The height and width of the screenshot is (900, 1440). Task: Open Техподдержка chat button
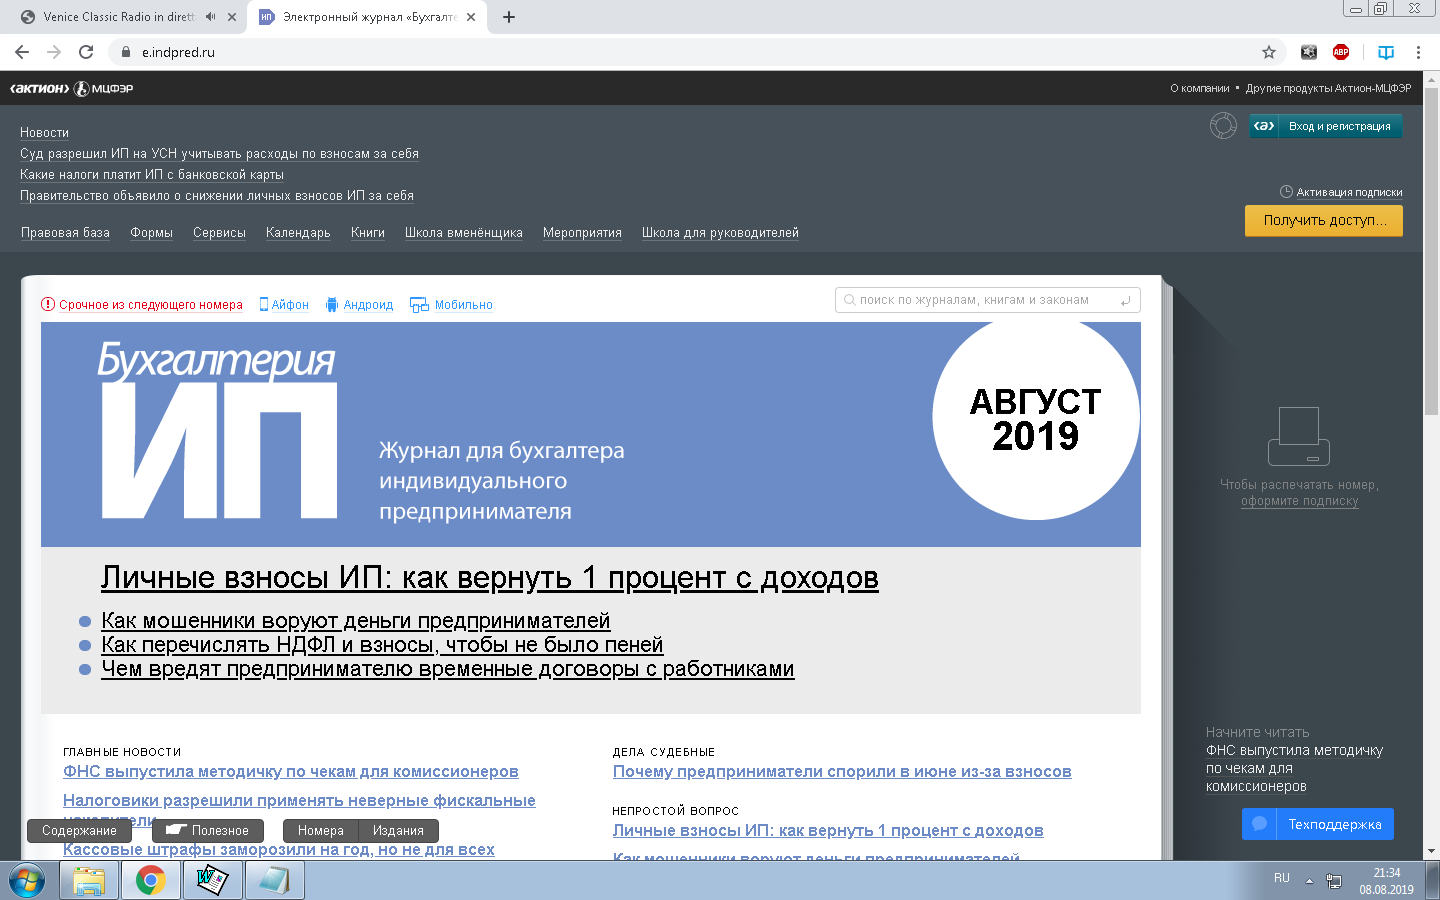tap(1318, 824)
